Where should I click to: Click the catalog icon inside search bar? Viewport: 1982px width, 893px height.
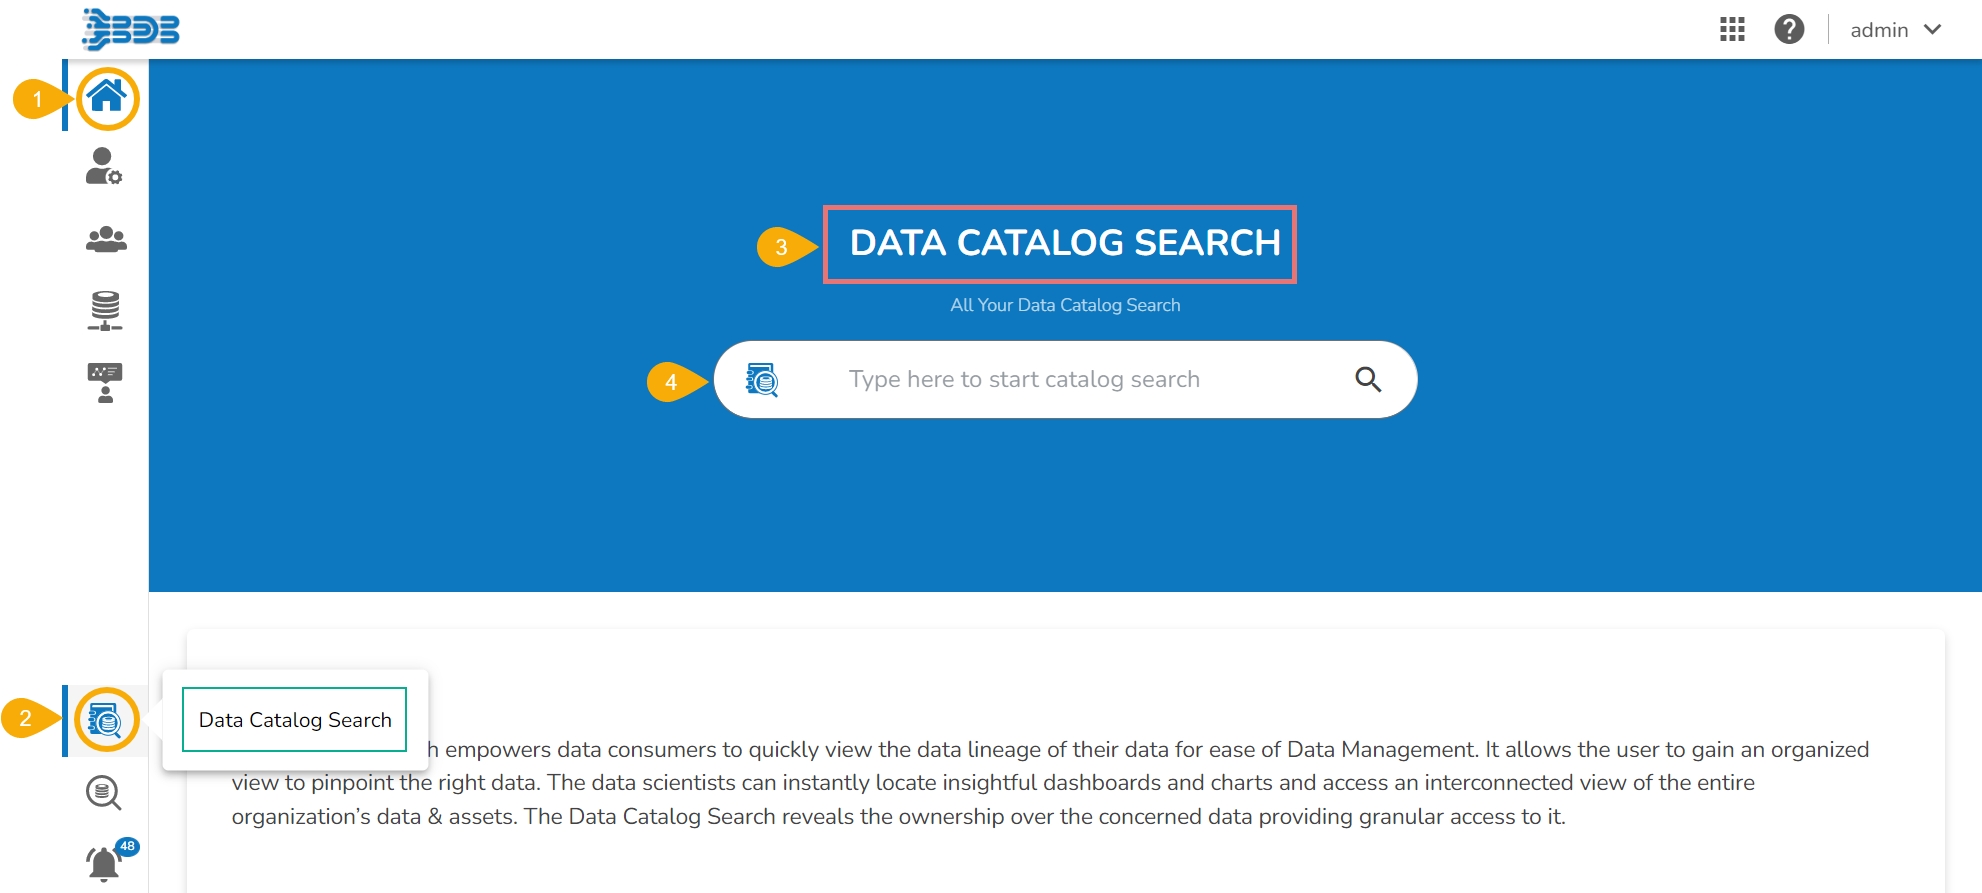tap(762, 380)
